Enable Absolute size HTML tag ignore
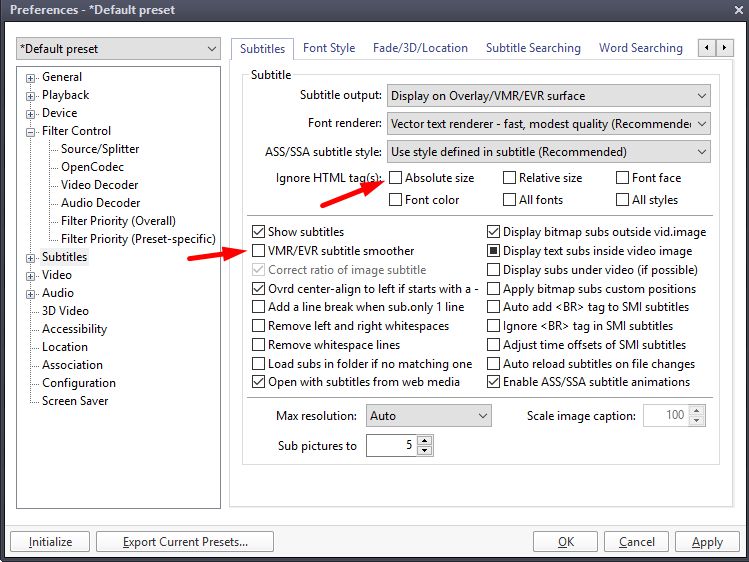Image resolution: width=749 pixels, height=562 pixels. (395, 178)
